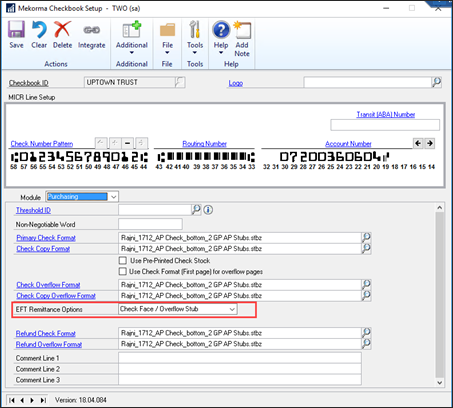
Task: Open lookup for Refund Check Format
Action: pyautogui.click(x=366, y=333)
